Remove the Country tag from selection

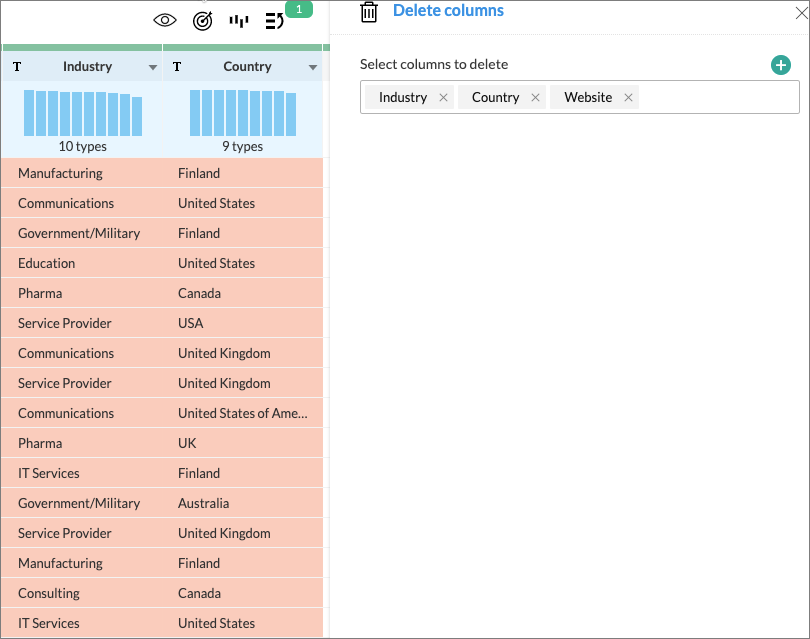tap(535, 98)
